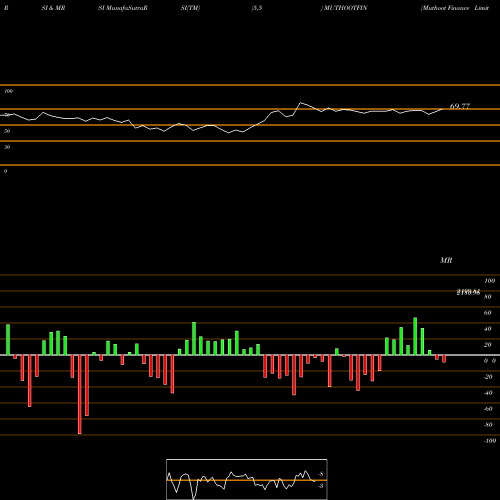
Task: Click the MUTHOOTFIN ticker text in header
Action: point(345,8)
